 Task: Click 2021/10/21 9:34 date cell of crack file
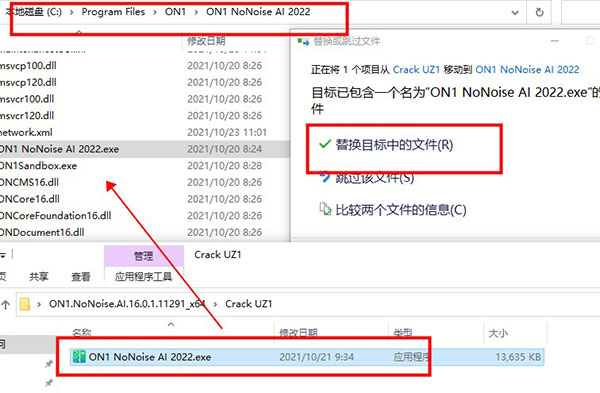tap(316, 357)
